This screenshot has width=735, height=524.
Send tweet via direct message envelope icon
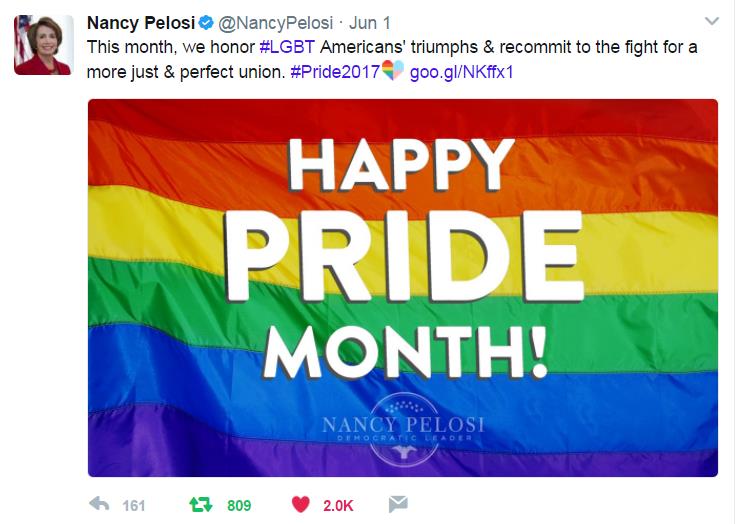[397, 504]
